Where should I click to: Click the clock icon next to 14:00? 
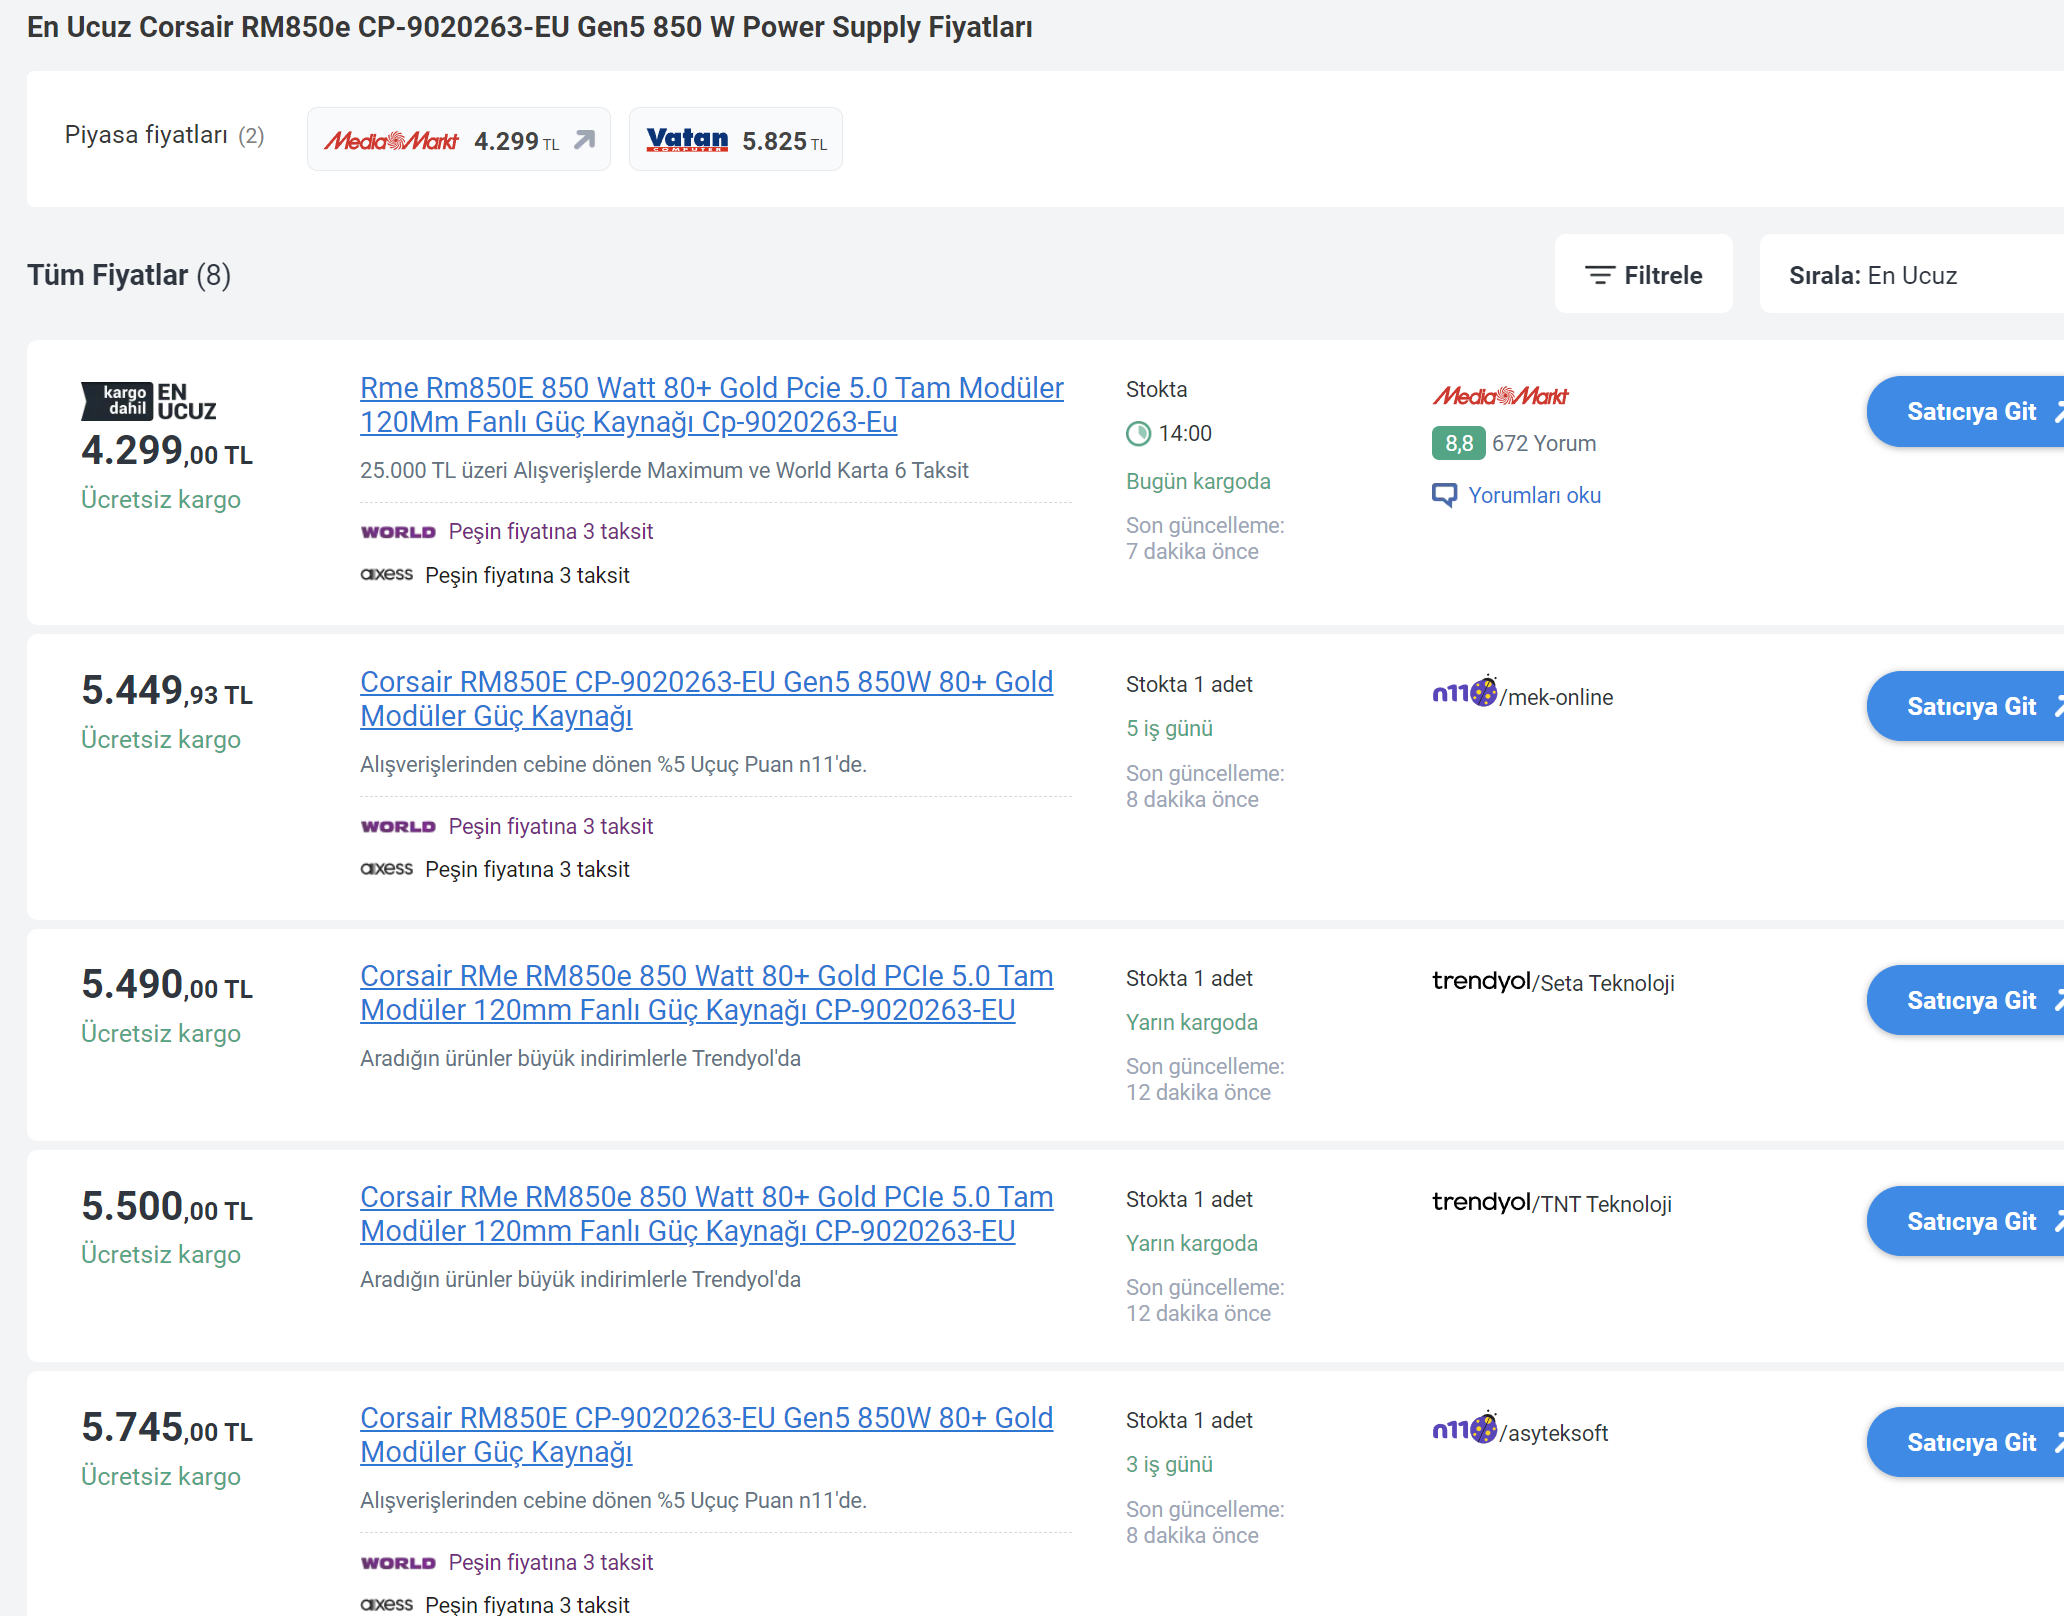click(x=1138, y=434)
